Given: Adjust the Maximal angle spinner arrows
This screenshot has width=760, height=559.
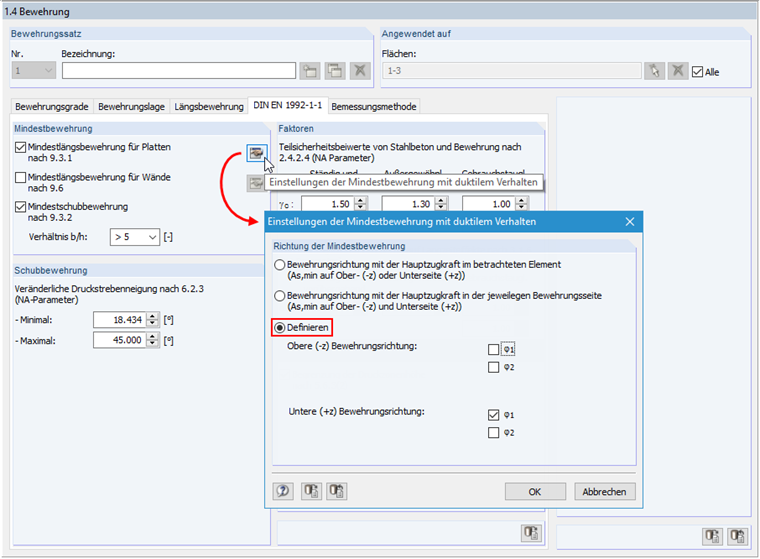Looking at the screenshot, I should (152, 340).
